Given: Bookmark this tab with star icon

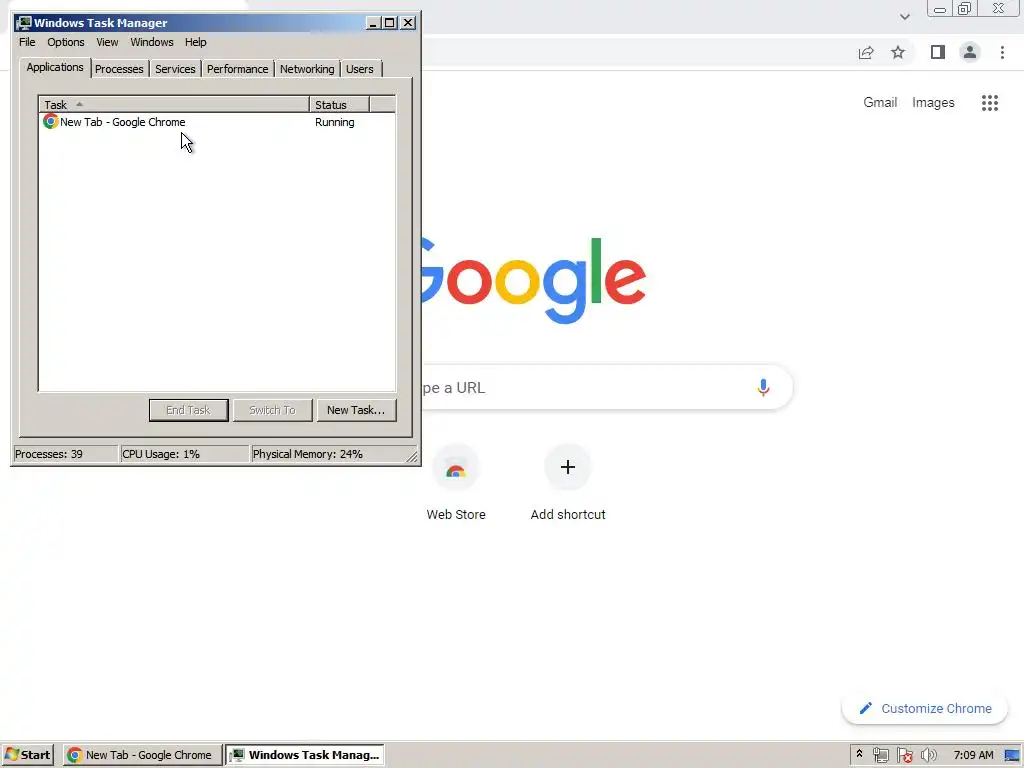Looking at the screenshot, I should [x=898, y=52].
